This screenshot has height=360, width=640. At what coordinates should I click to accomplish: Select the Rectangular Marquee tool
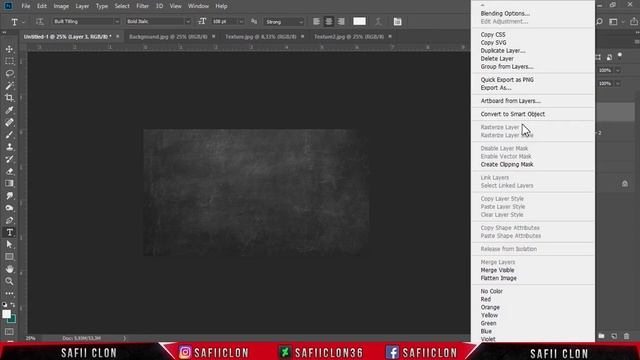pyautogui.click(x=9, y=61)
